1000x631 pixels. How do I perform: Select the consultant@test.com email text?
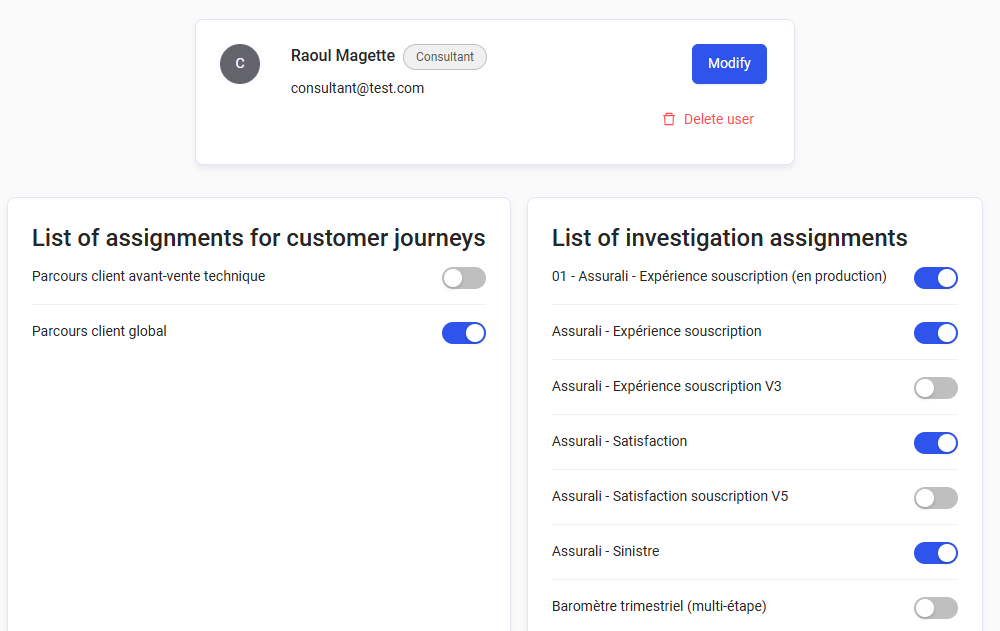[357, 88]
